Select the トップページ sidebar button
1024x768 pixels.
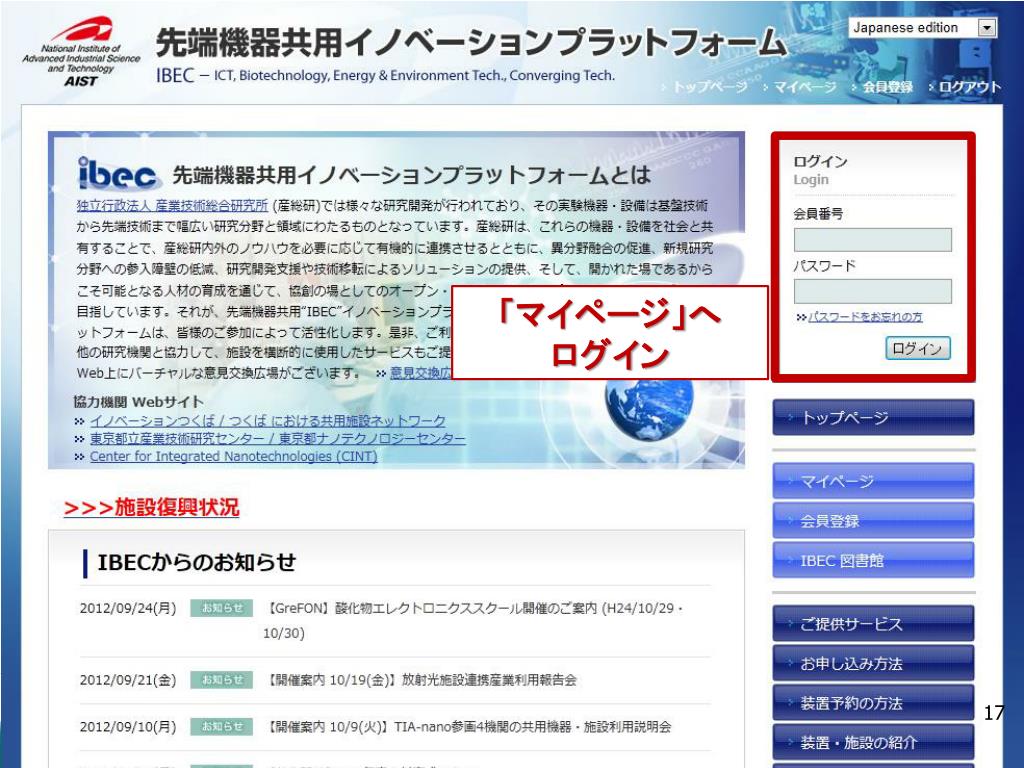click(x=873, y=417)
